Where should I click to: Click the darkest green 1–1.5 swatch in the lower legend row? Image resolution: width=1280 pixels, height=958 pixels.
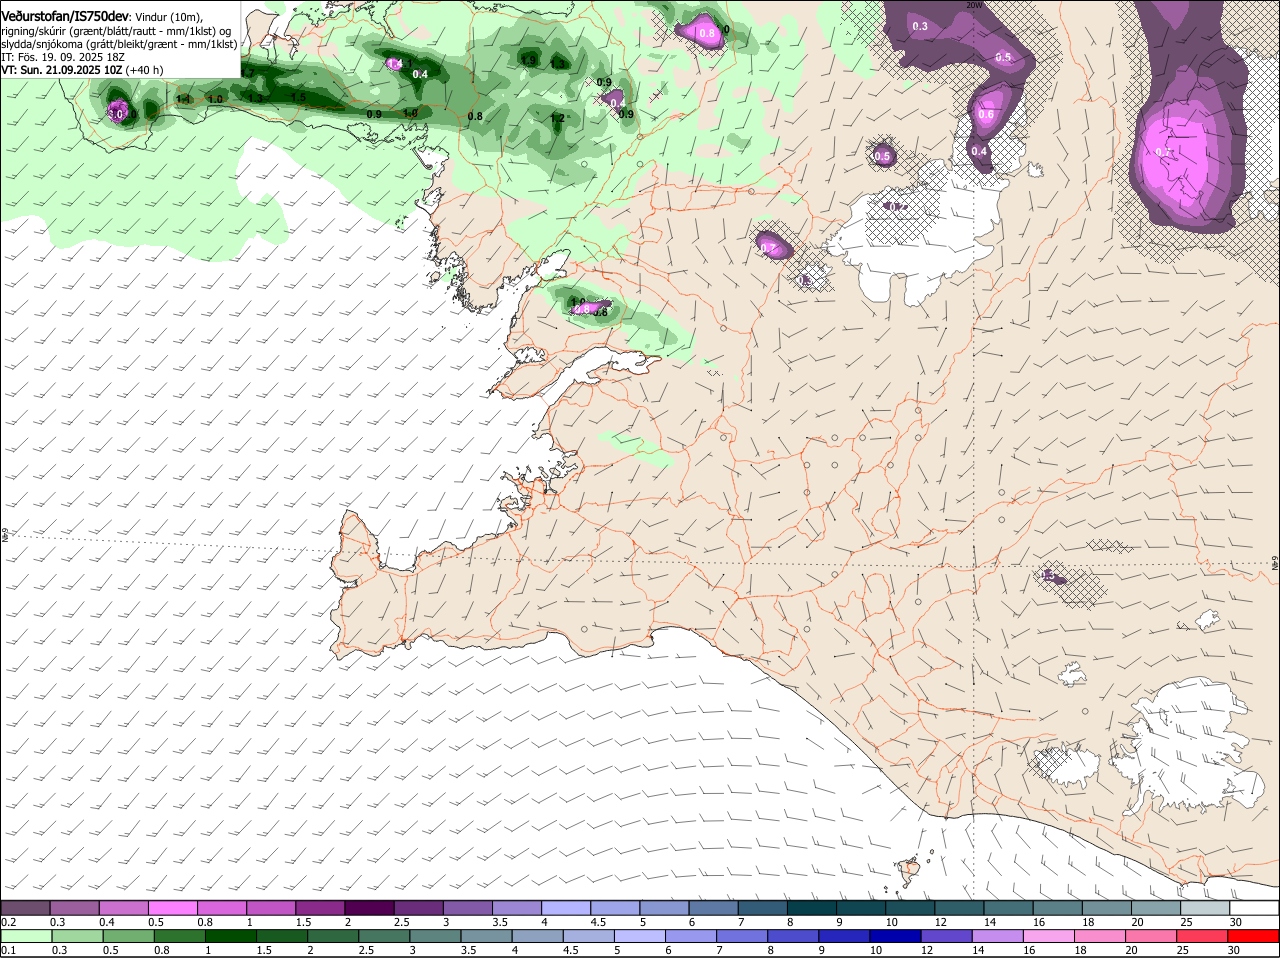point(229,935)
